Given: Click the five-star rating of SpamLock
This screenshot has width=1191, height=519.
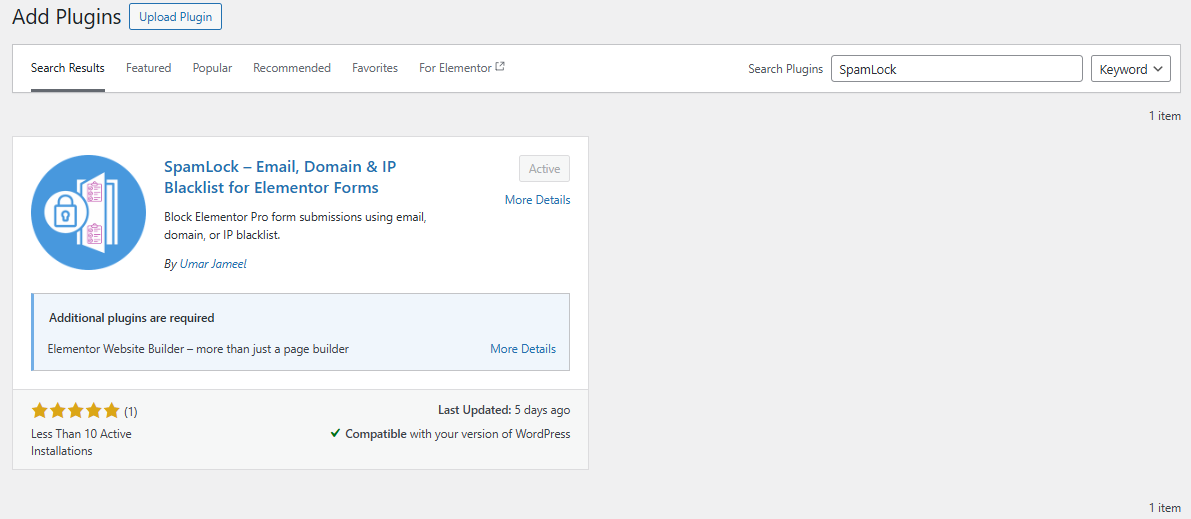Looking at the screenshot, I should [75, 411].
